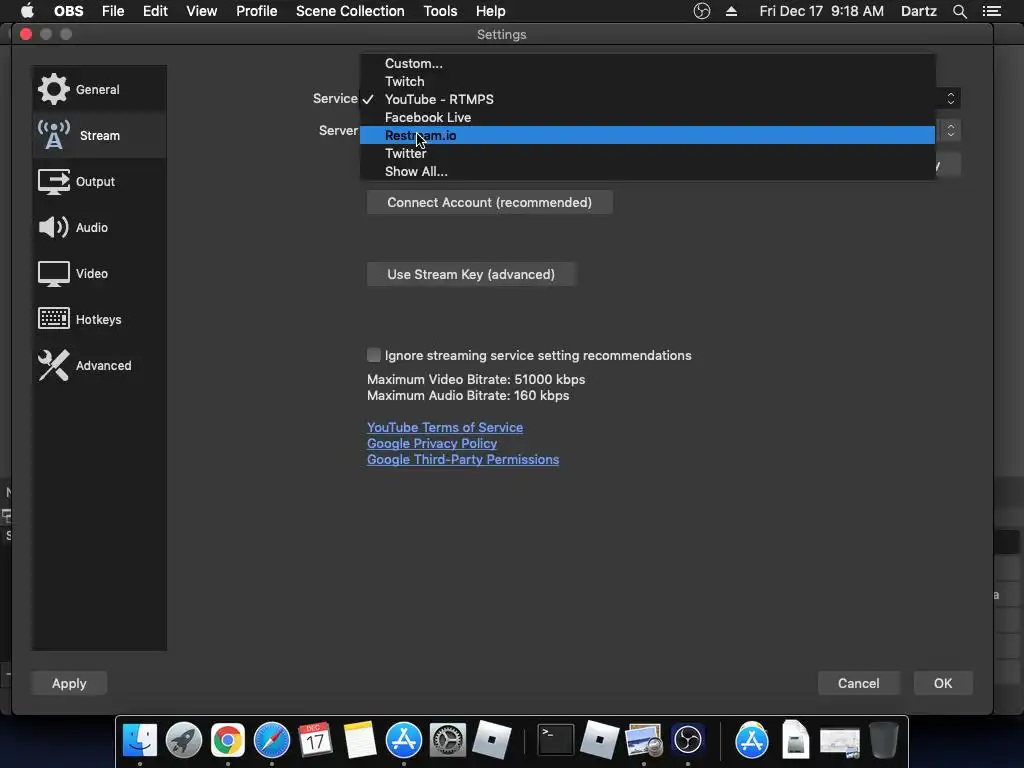Click the Apply button
Image resolution: width=1024 pixels, height=768 pixels.
coord(69,683)
